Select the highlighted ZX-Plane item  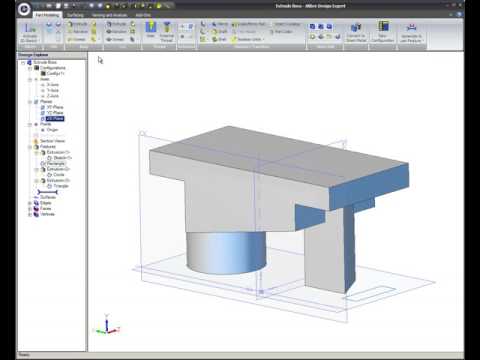[55, 119]
